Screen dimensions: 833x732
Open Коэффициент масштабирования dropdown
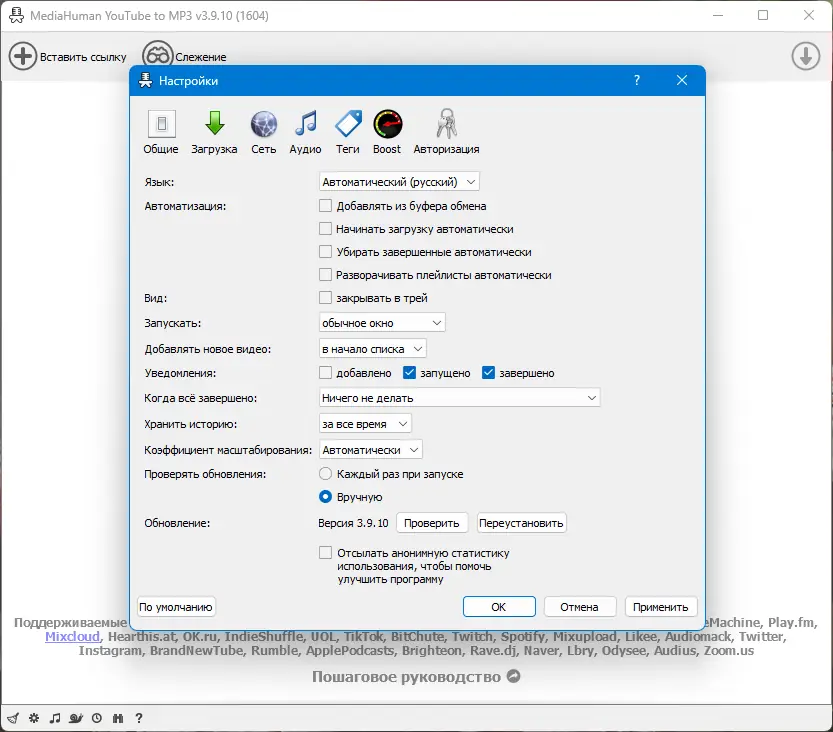click(371, 450)
